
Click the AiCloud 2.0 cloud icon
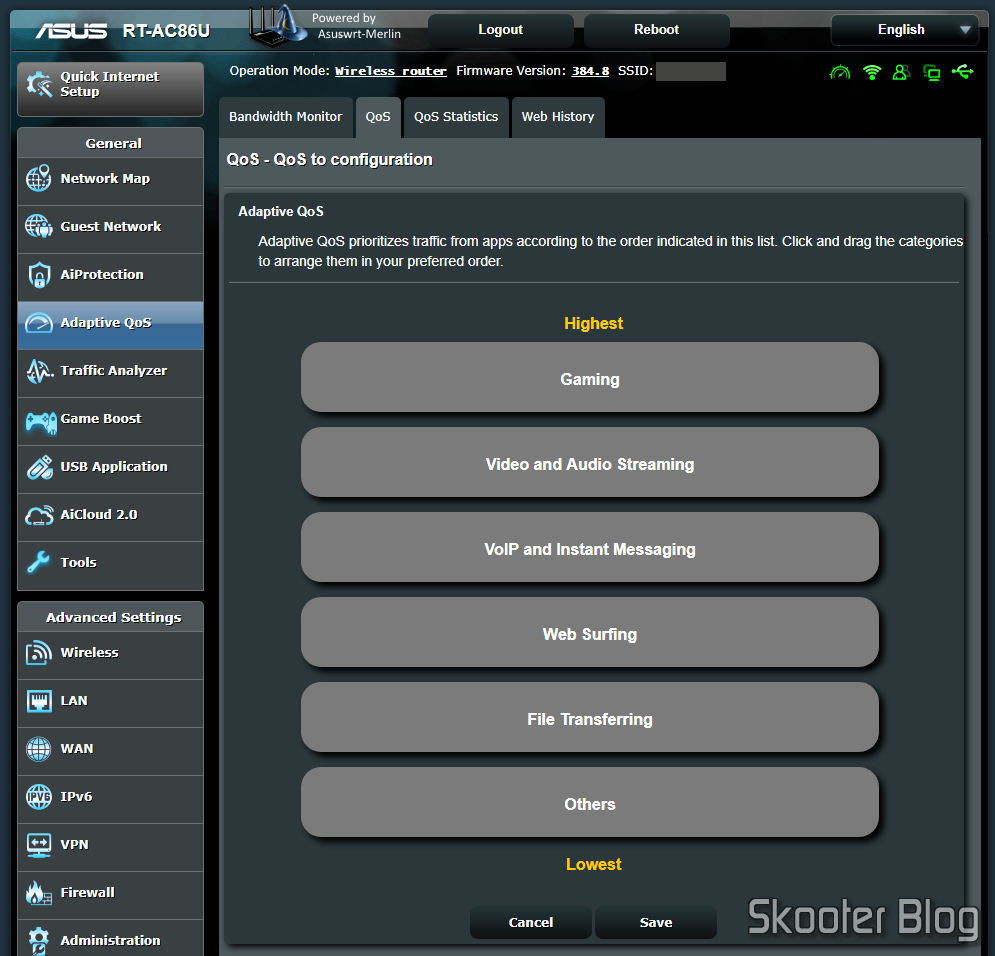pos(39,515)
